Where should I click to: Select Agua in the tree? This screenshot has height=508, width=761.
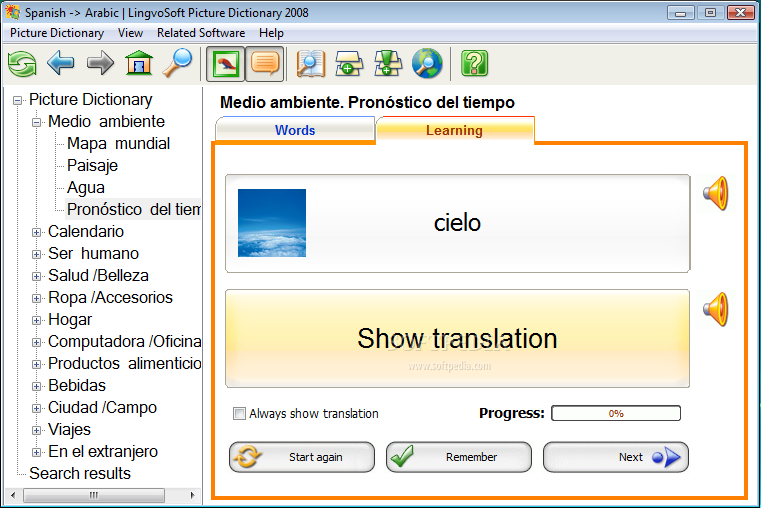click(86, 188)
